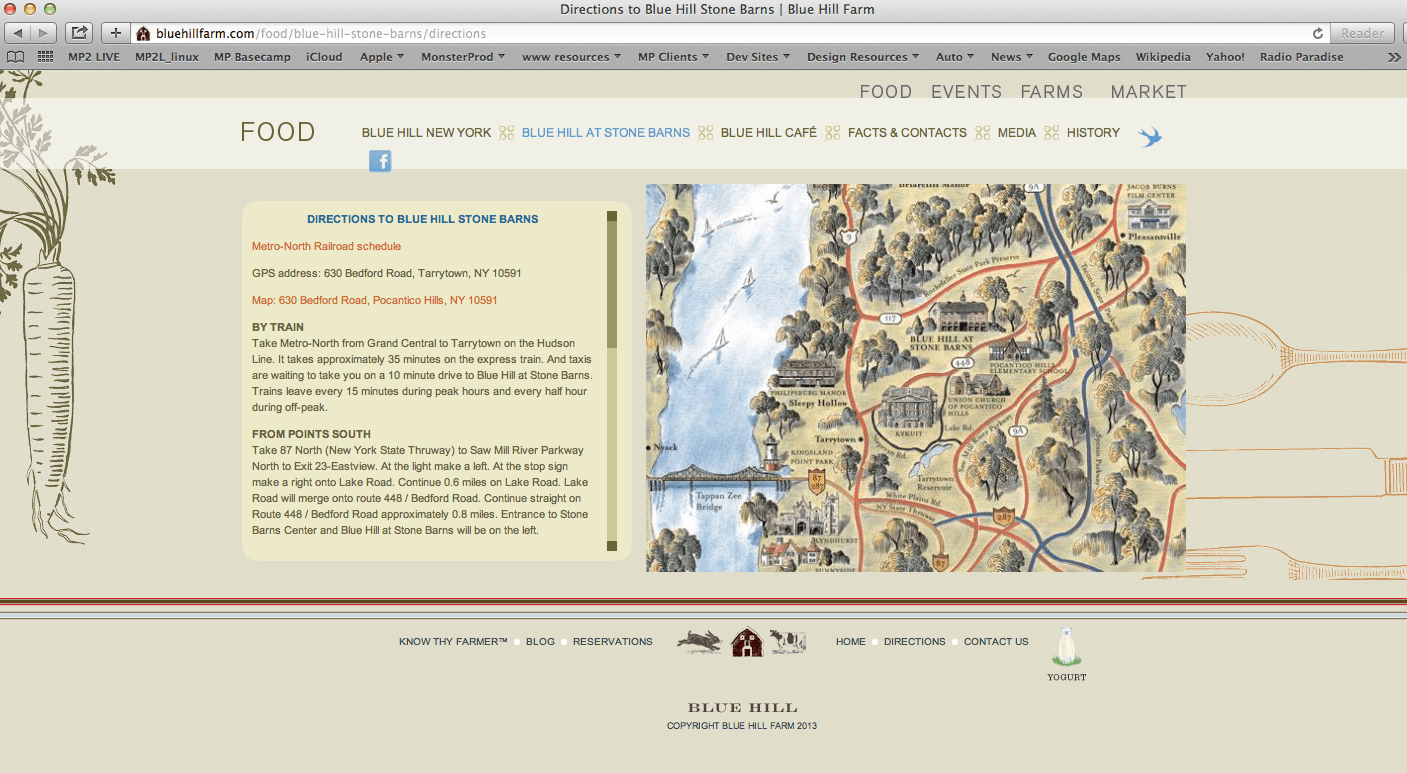This screenshot has height=773, width=1407.
Task: Open the FARMS navigation item
Action: coord(1052,92)
